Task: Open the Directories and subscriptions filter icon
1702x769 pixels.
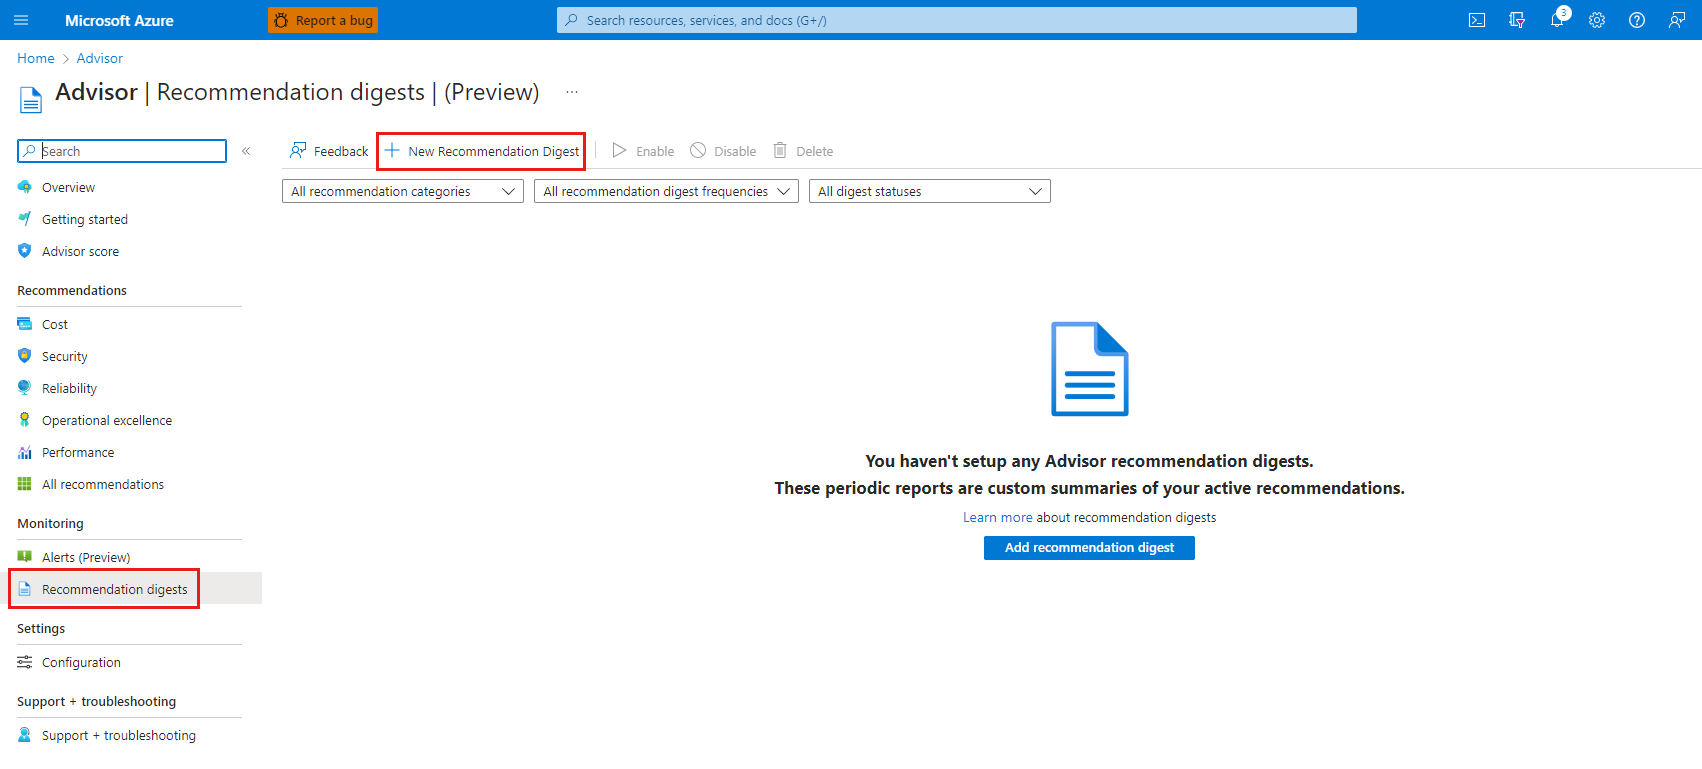Action: coord(1517,20)
